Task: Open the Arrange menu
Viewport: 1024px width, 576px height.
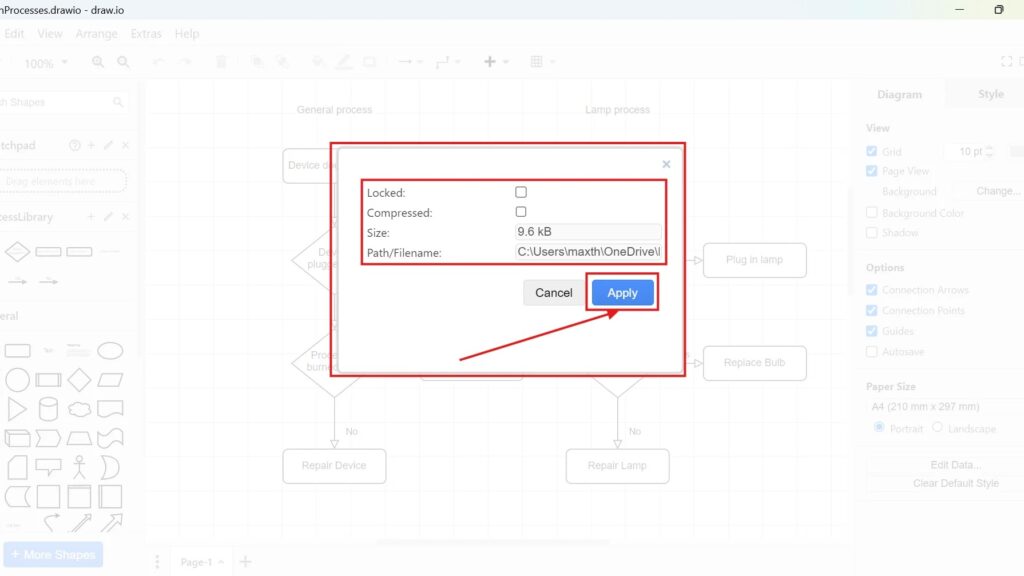Action: point(96,33)
